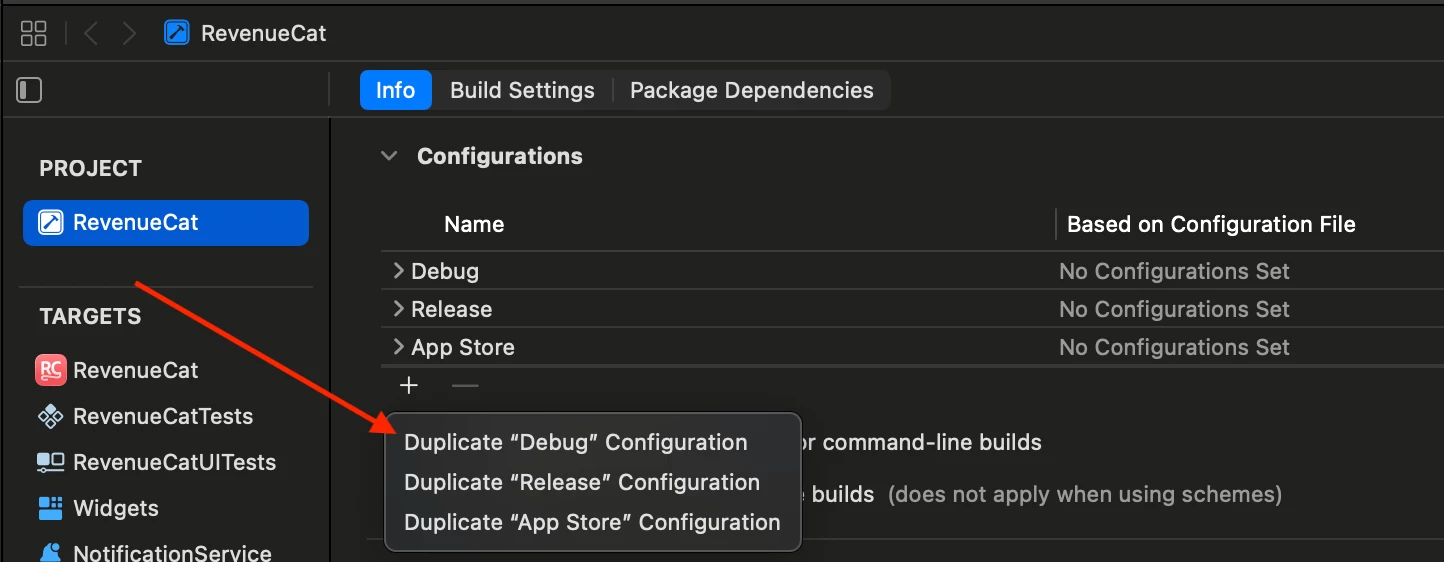Open the Package Dependencies tab

pos(751,90)
